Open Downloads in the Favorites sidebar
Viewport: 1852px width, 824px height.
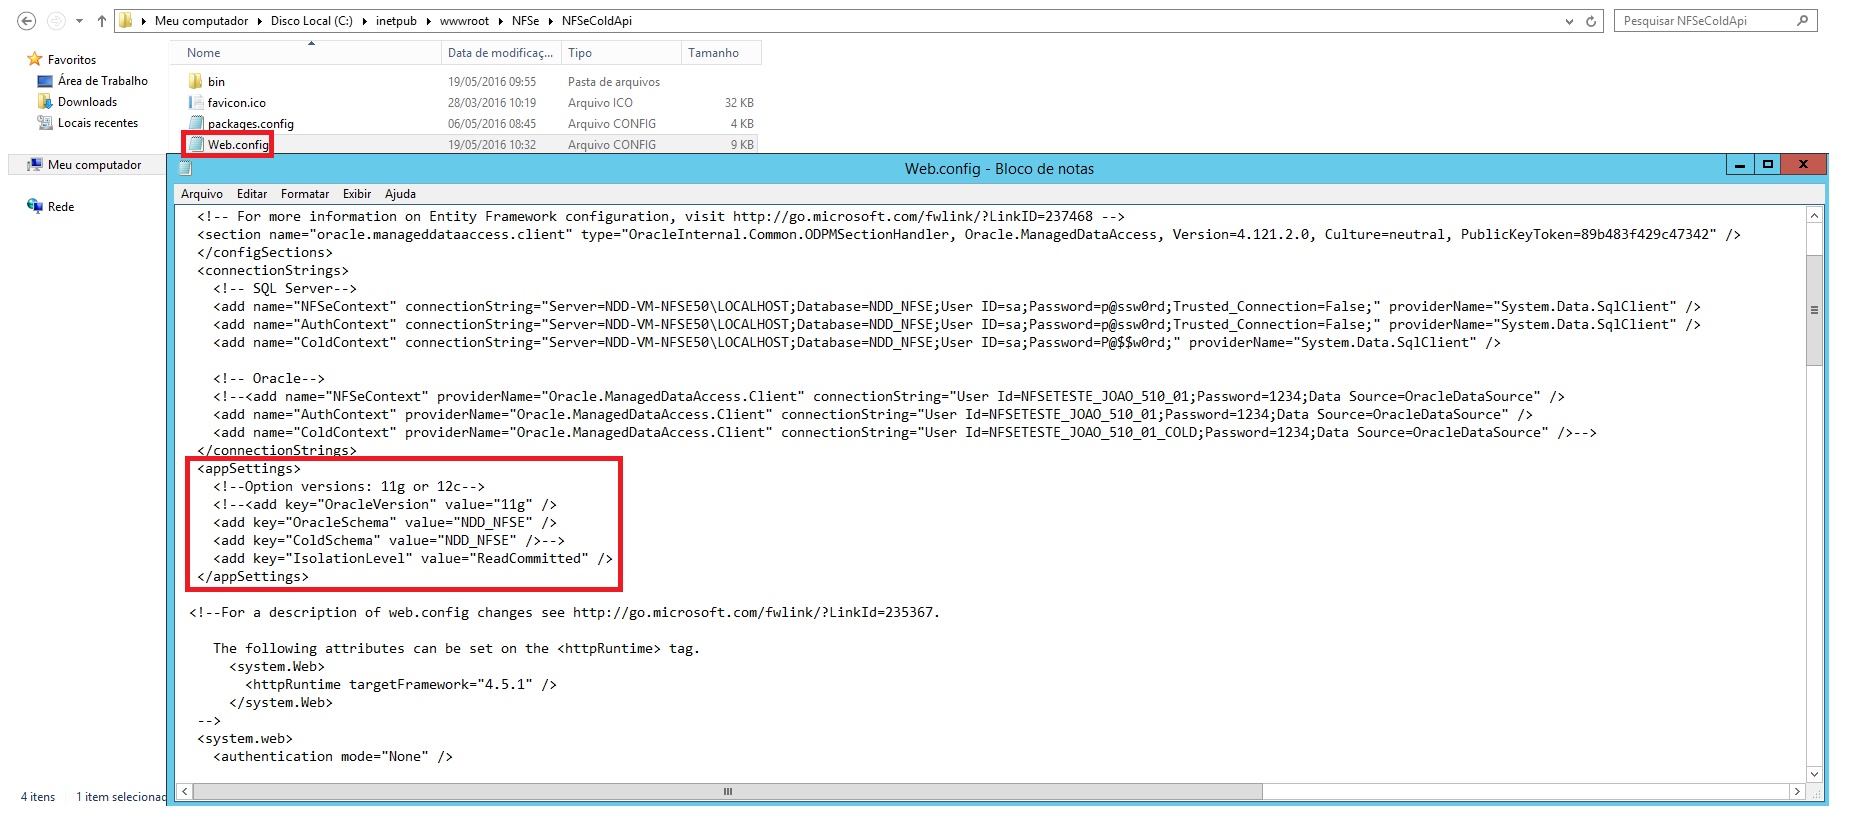pos(87,102)
